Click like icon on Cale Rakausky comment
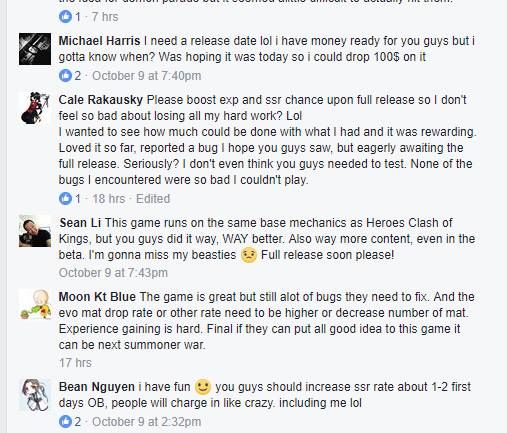507x433 pixels. [x=65, y=199]
